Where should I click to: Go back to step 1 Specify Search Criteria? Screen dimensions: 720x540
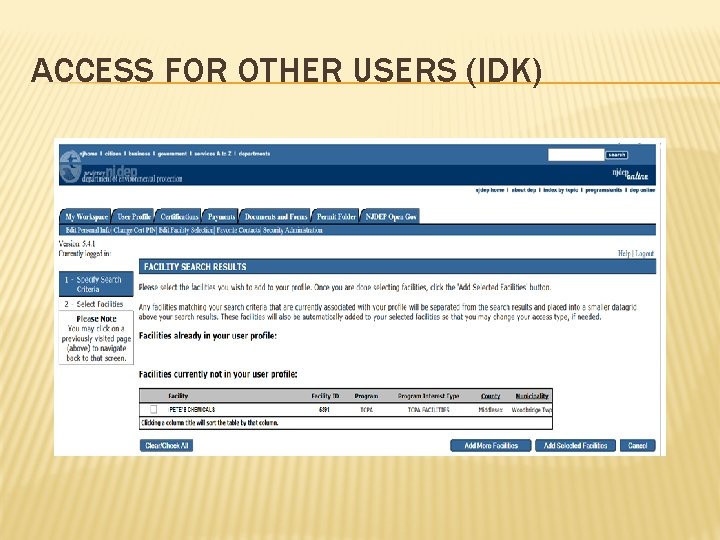[96, 284]
